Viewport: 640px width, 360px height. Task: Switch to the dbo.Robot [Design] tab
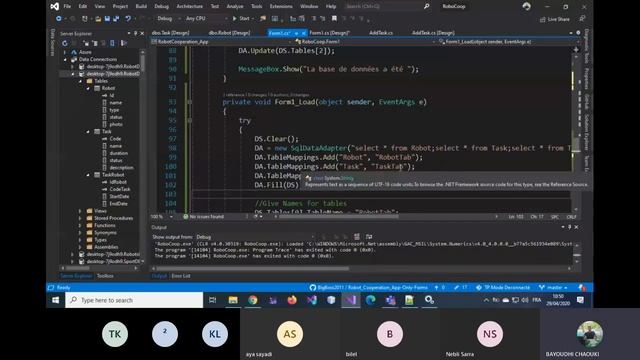[229, 33]
